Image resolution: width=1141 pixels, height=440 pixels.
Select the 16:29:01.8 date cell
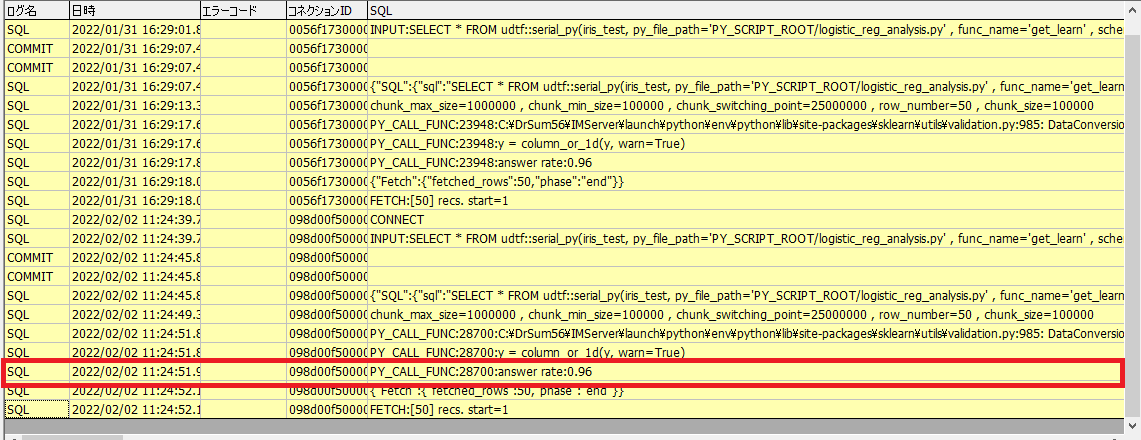[135, 31]
